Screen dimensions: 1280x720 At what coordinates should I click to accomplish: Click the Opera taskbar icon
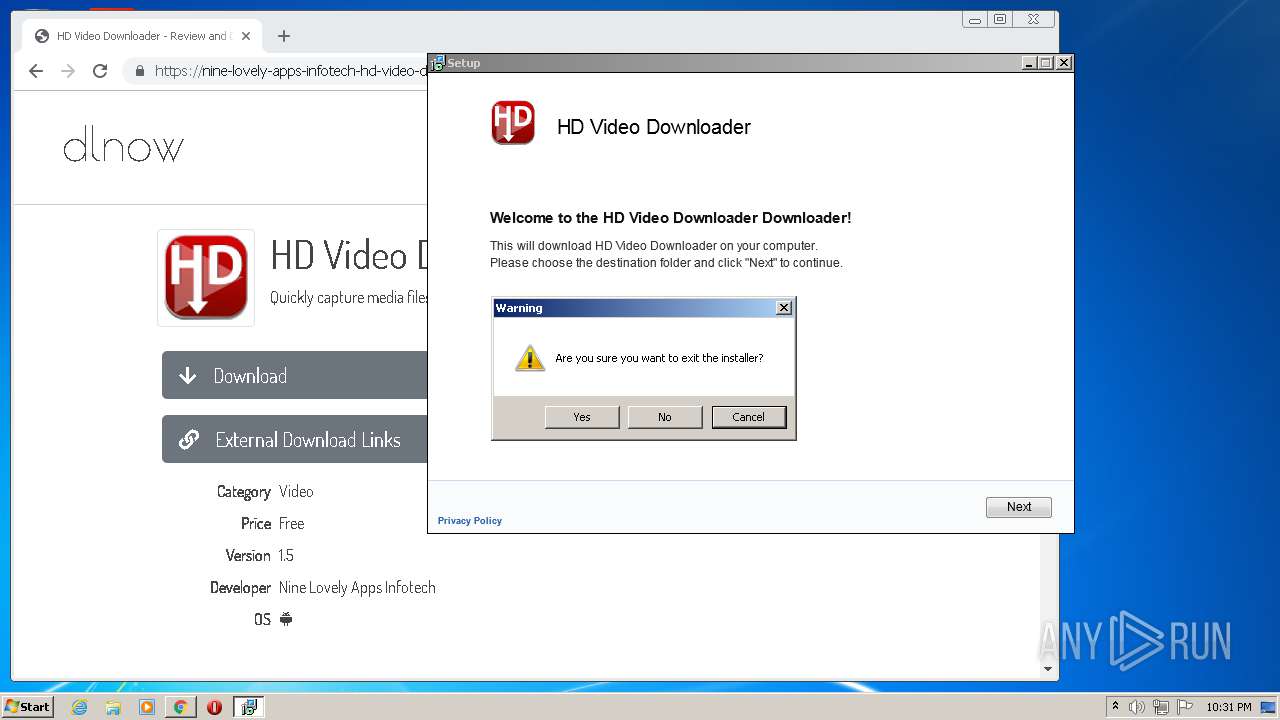click(x=214, y=707)
